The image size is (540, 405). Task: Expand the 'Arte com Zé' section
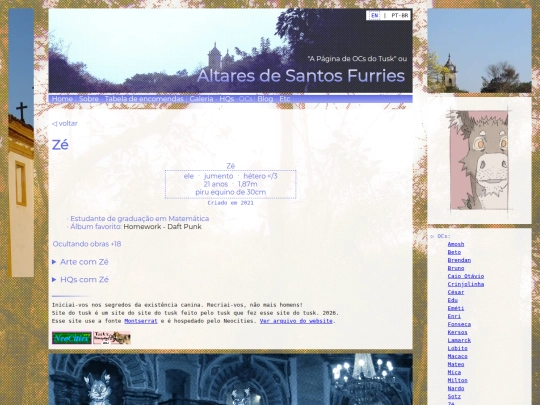80,262
